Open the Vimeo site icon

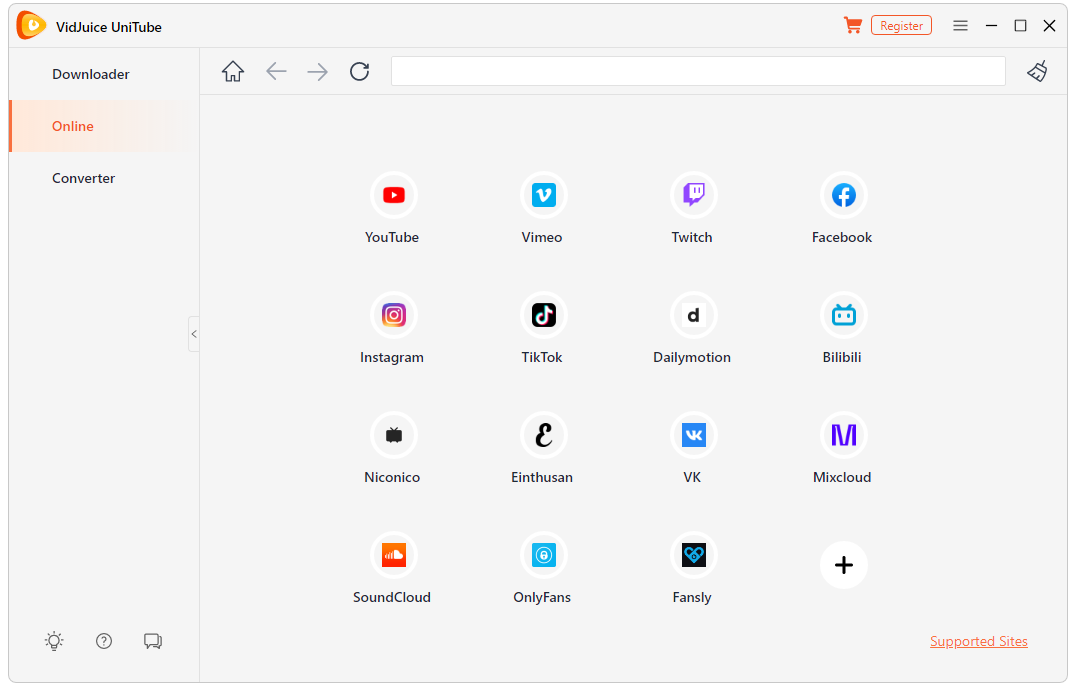tap(543, 195)
